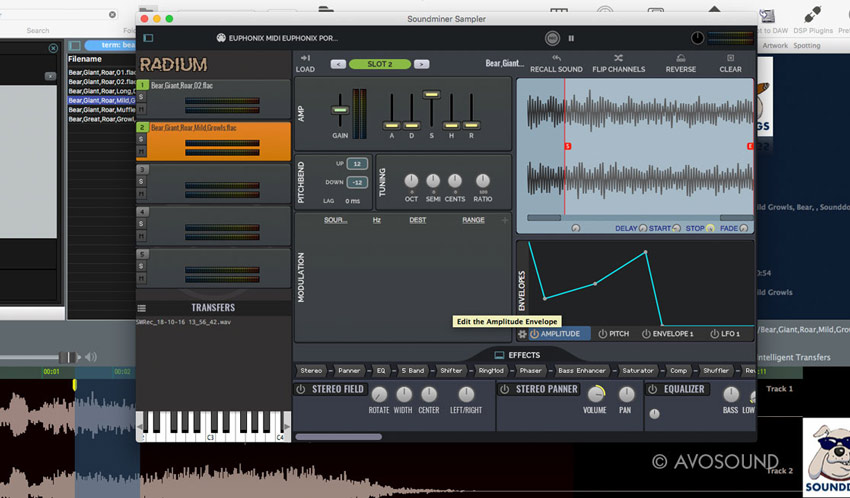The width and height of the screenshot is (850, 498).
Task: Enable the Equalizer effect
Action: [x=653, y=389]
